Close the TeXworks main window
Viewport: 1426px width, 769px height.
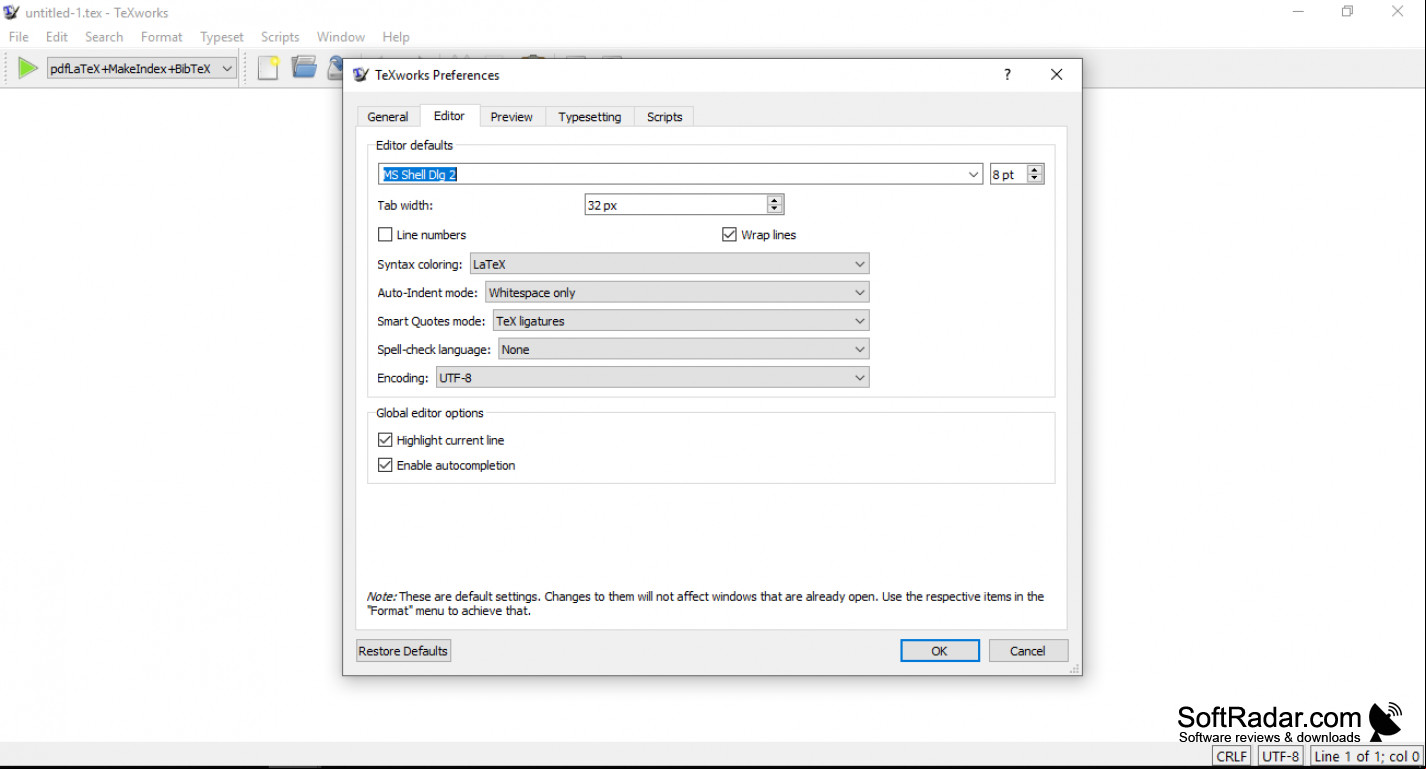coord(1397,12)
